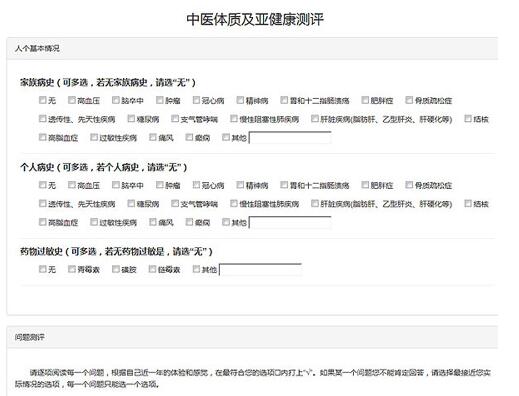Tick 糖尿病 under 家族病史
The image size is (519, 396).
point(131,119)
